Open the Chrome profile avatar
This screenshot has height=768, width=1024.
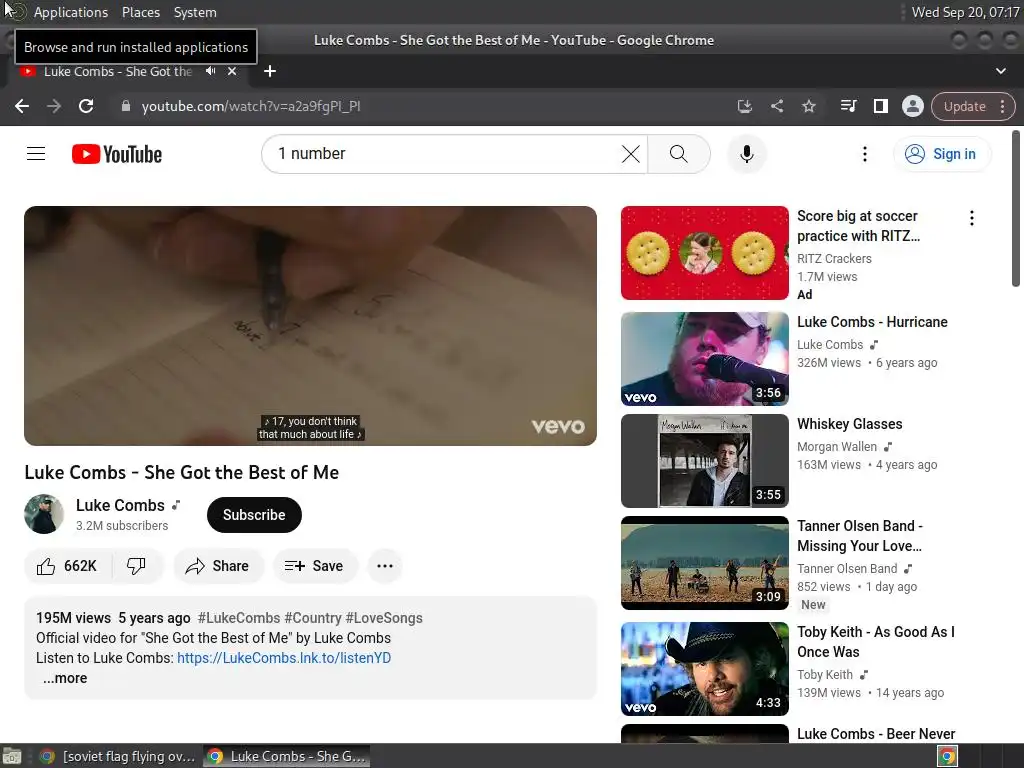912,106
